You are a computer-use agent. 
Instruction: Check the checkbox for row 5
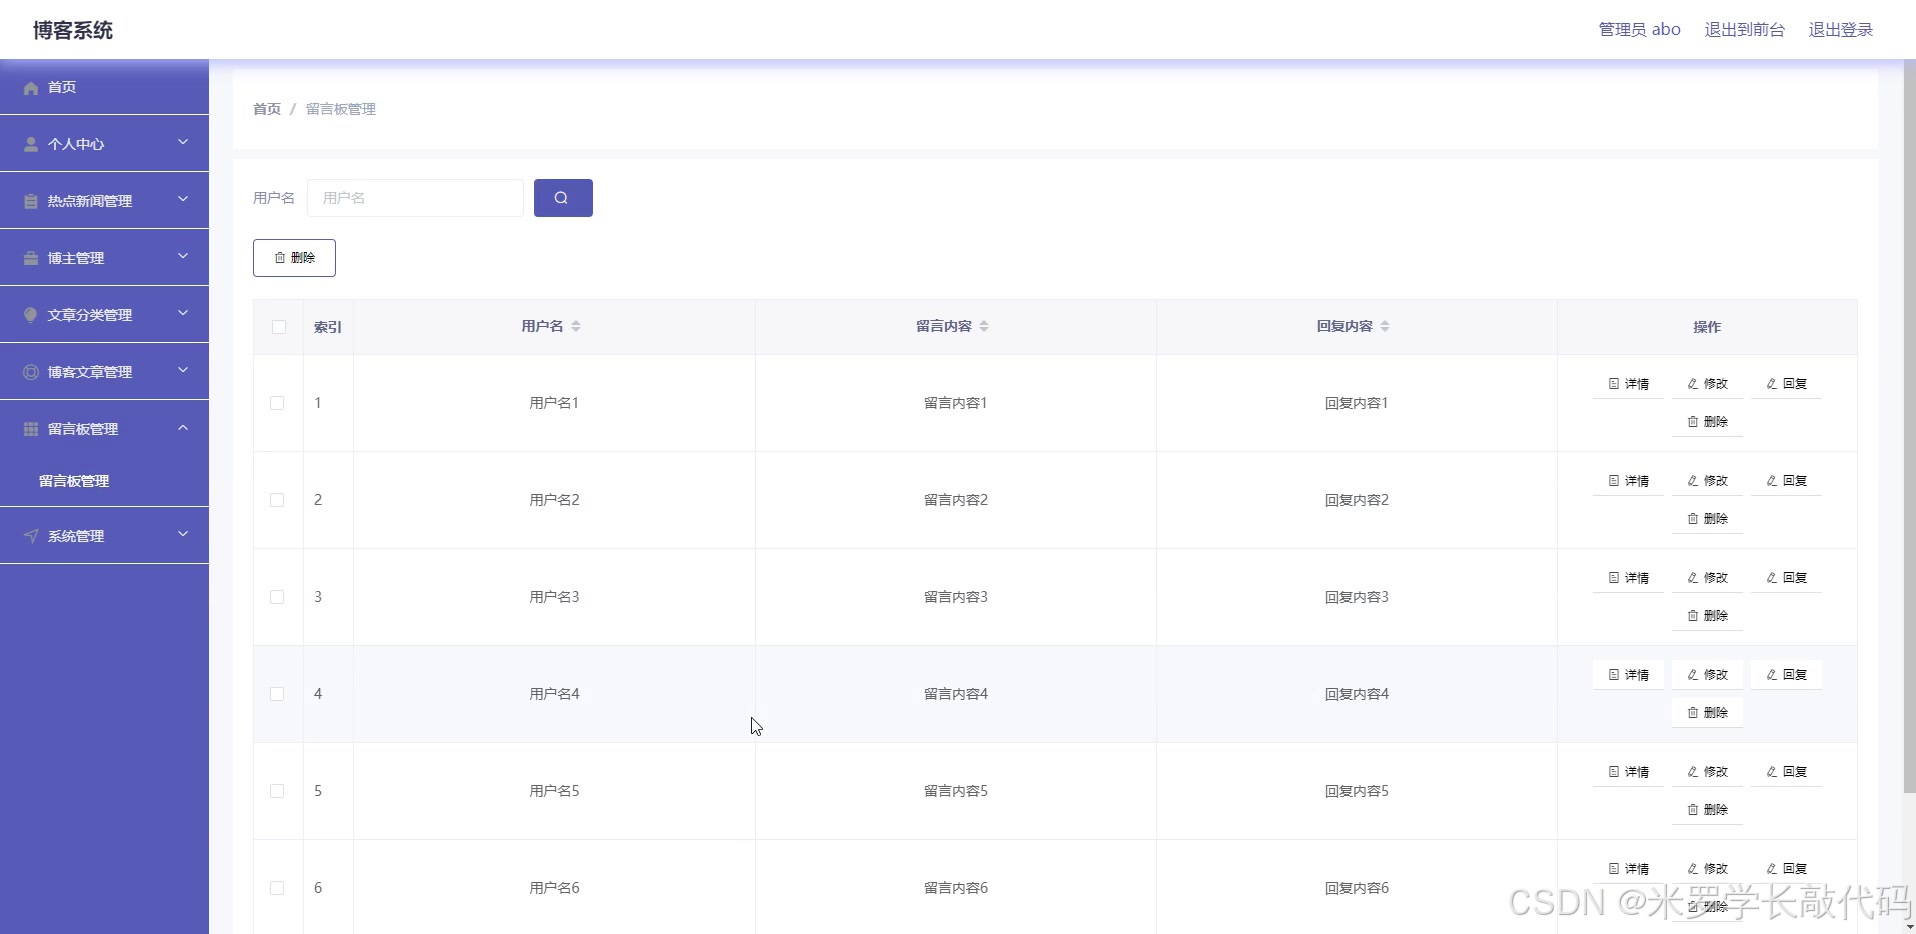(277, 791)
